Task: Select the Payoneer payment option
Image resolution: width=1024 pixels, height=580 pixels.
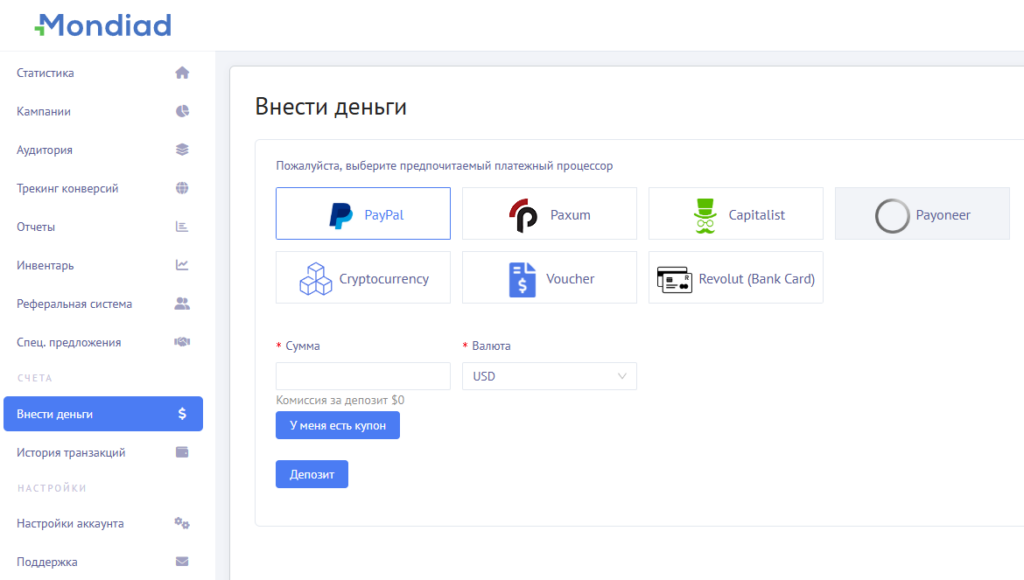Action: point(921,213)
